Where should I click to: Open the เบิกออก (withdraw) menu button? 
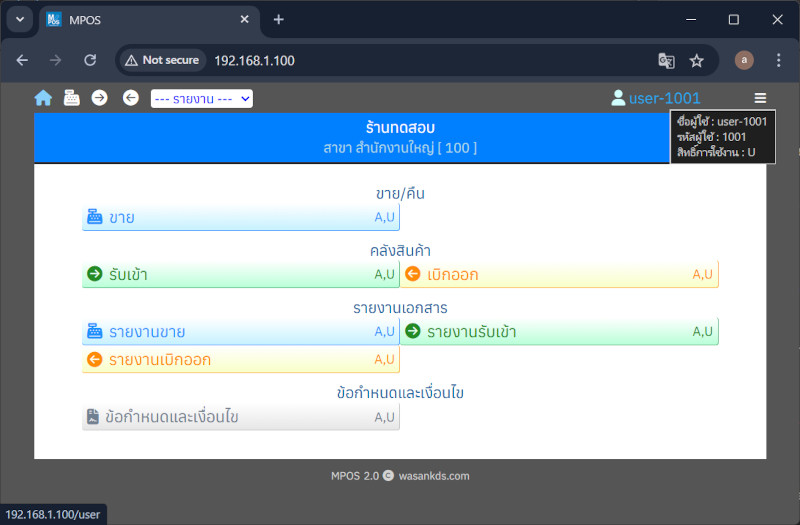point(559,274)
